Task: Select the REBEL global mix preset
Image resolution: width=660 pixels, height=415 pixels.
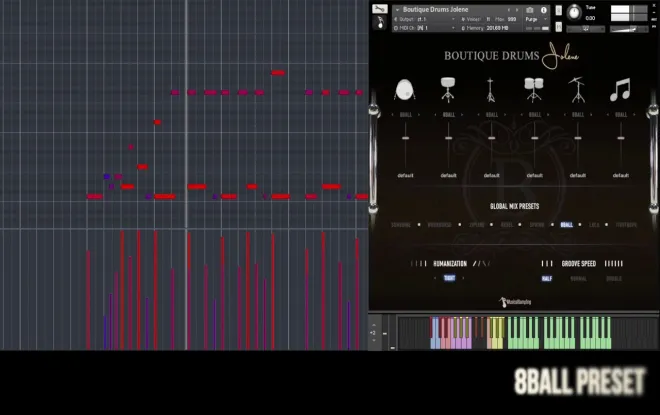Action: [507, 225]
